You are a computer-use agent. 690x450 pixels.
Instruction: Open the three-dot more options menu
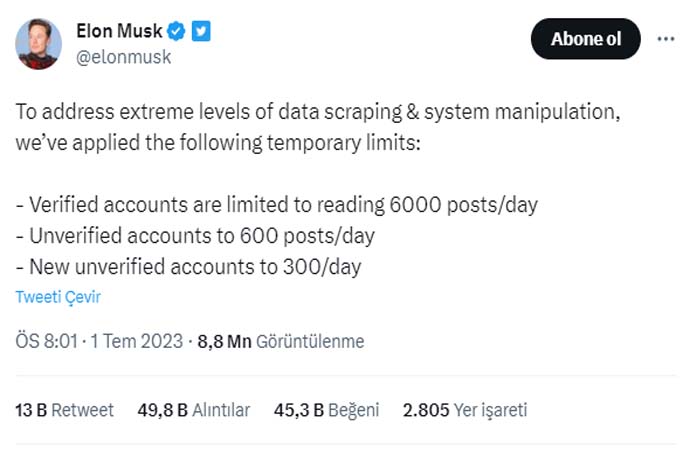pos(666,39)
